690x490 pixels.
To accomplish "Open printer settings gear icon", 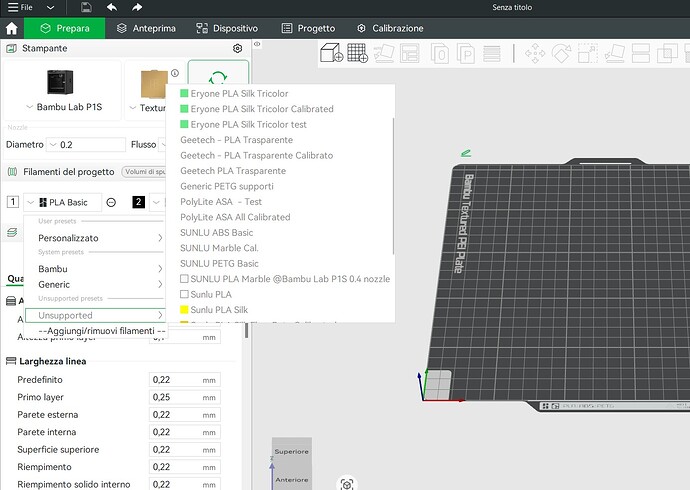I will tap(238, 48).
